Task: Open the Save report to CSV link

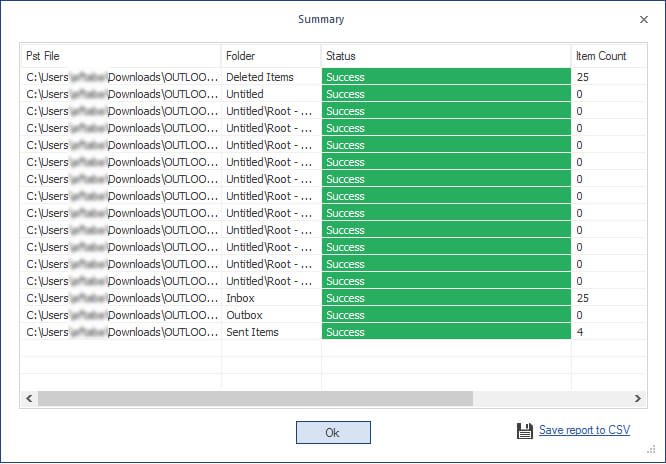Action: pyautogui.click(x=584, y=430)
